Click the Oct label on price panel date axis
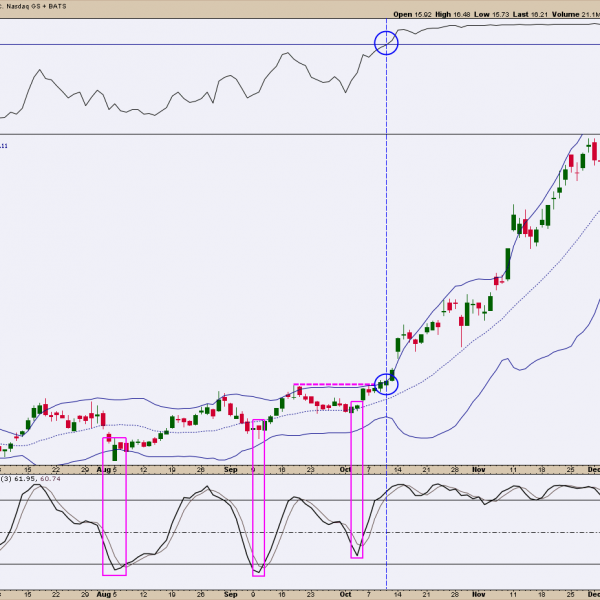600x600 pixels. 346,470
